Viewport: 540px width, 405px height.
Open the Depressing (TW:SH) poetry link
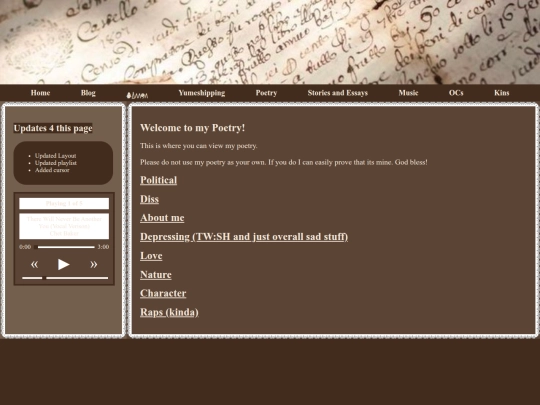(244, 237)
